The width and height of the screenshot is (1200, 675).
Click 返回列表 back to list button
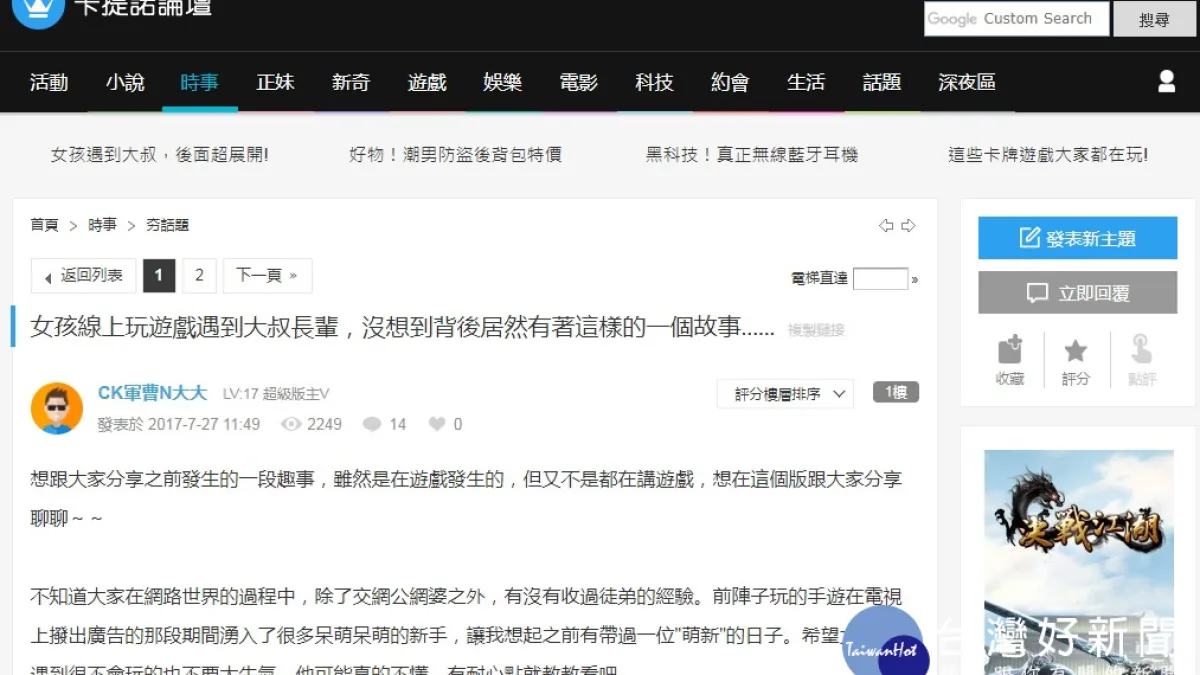(83, 275)
